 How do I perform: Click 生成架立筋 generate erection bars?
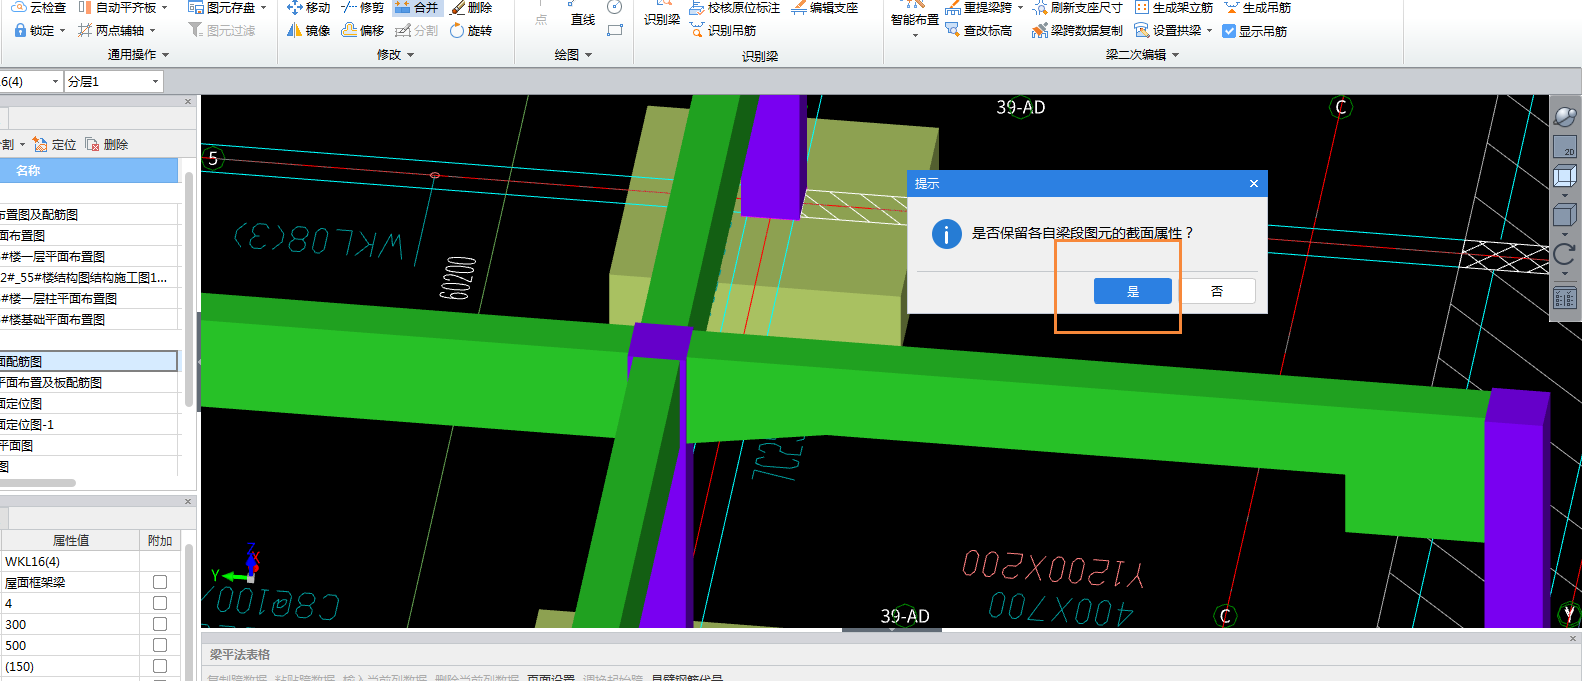click(1174, 7)
